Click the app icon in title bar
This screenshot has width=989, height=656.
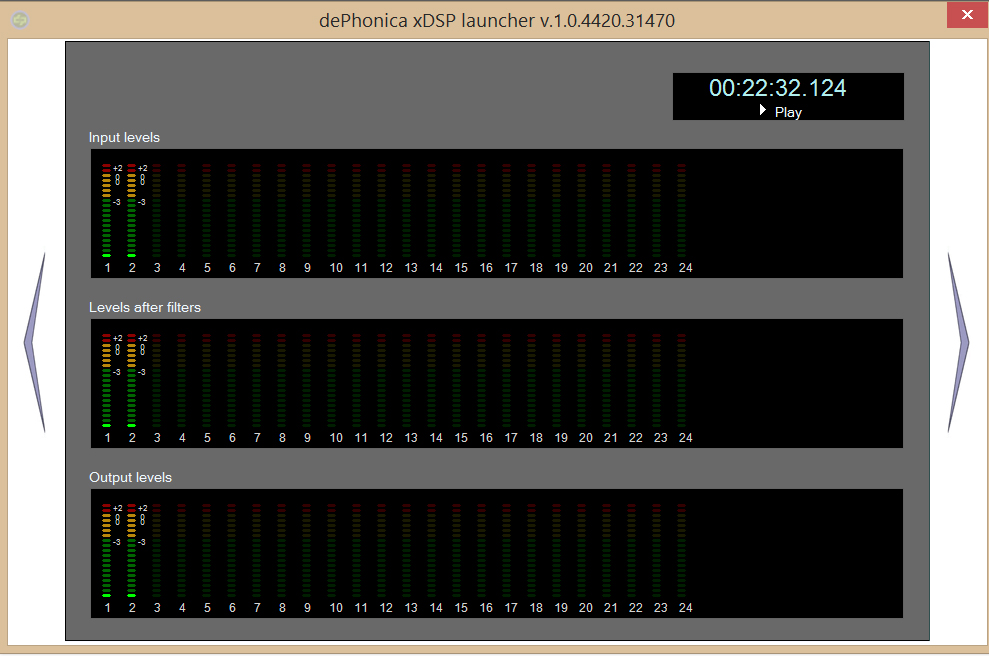(20, 20)
